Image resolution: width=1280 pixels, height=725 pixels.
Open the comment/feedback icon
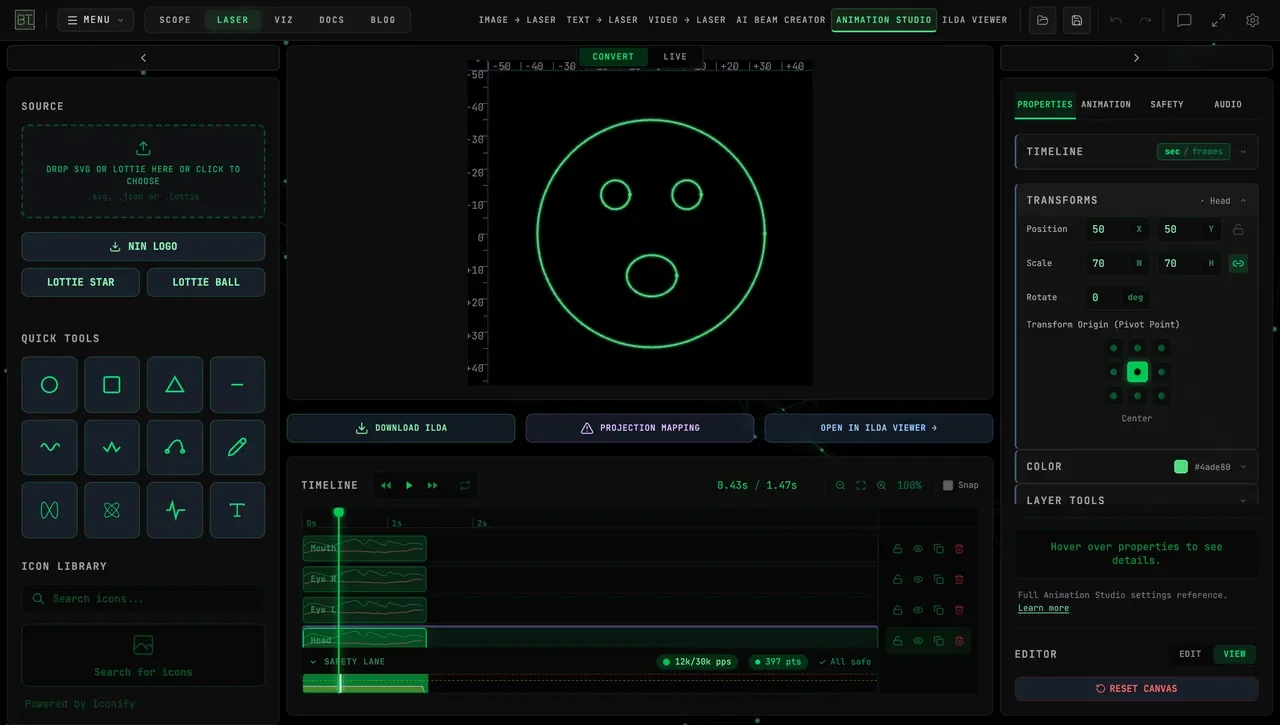pos(1184,20)
